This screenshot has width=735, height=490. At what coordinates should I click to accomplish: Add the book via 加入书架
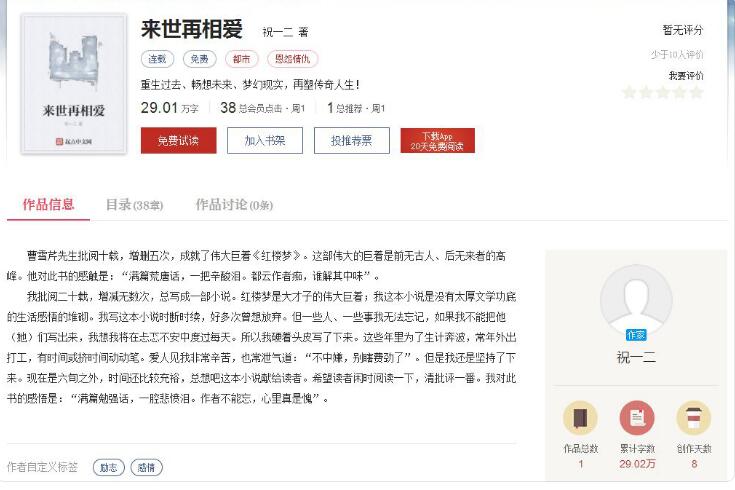click(265, 140)
